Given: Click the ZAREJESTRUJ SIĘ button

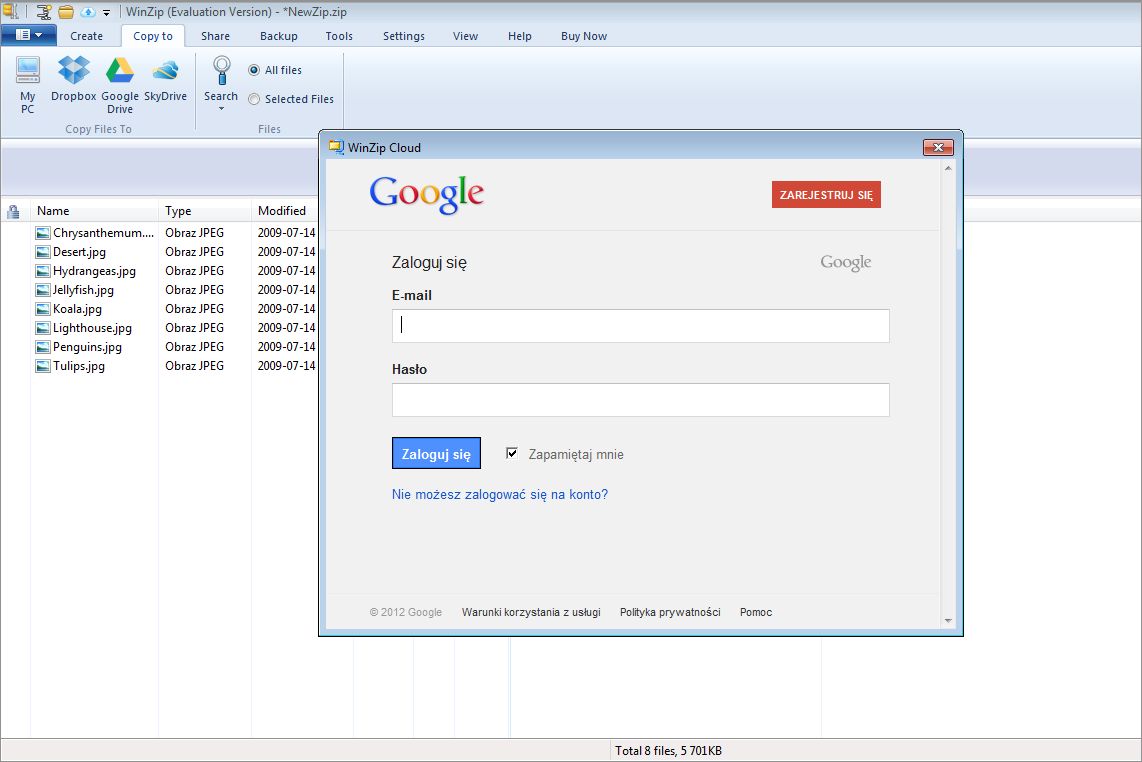Looking at the screenshot, I should coord(826,195).
